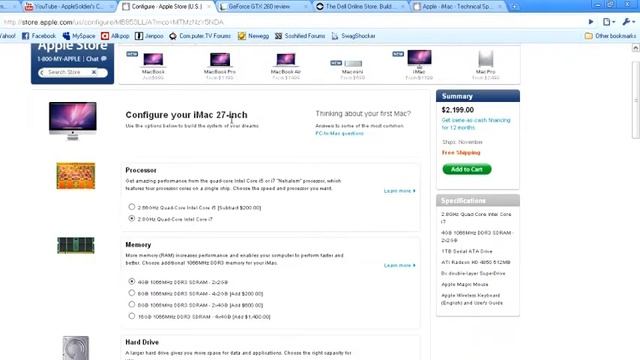
Task: Open the PC to Mac questions link
Action: 339,133
